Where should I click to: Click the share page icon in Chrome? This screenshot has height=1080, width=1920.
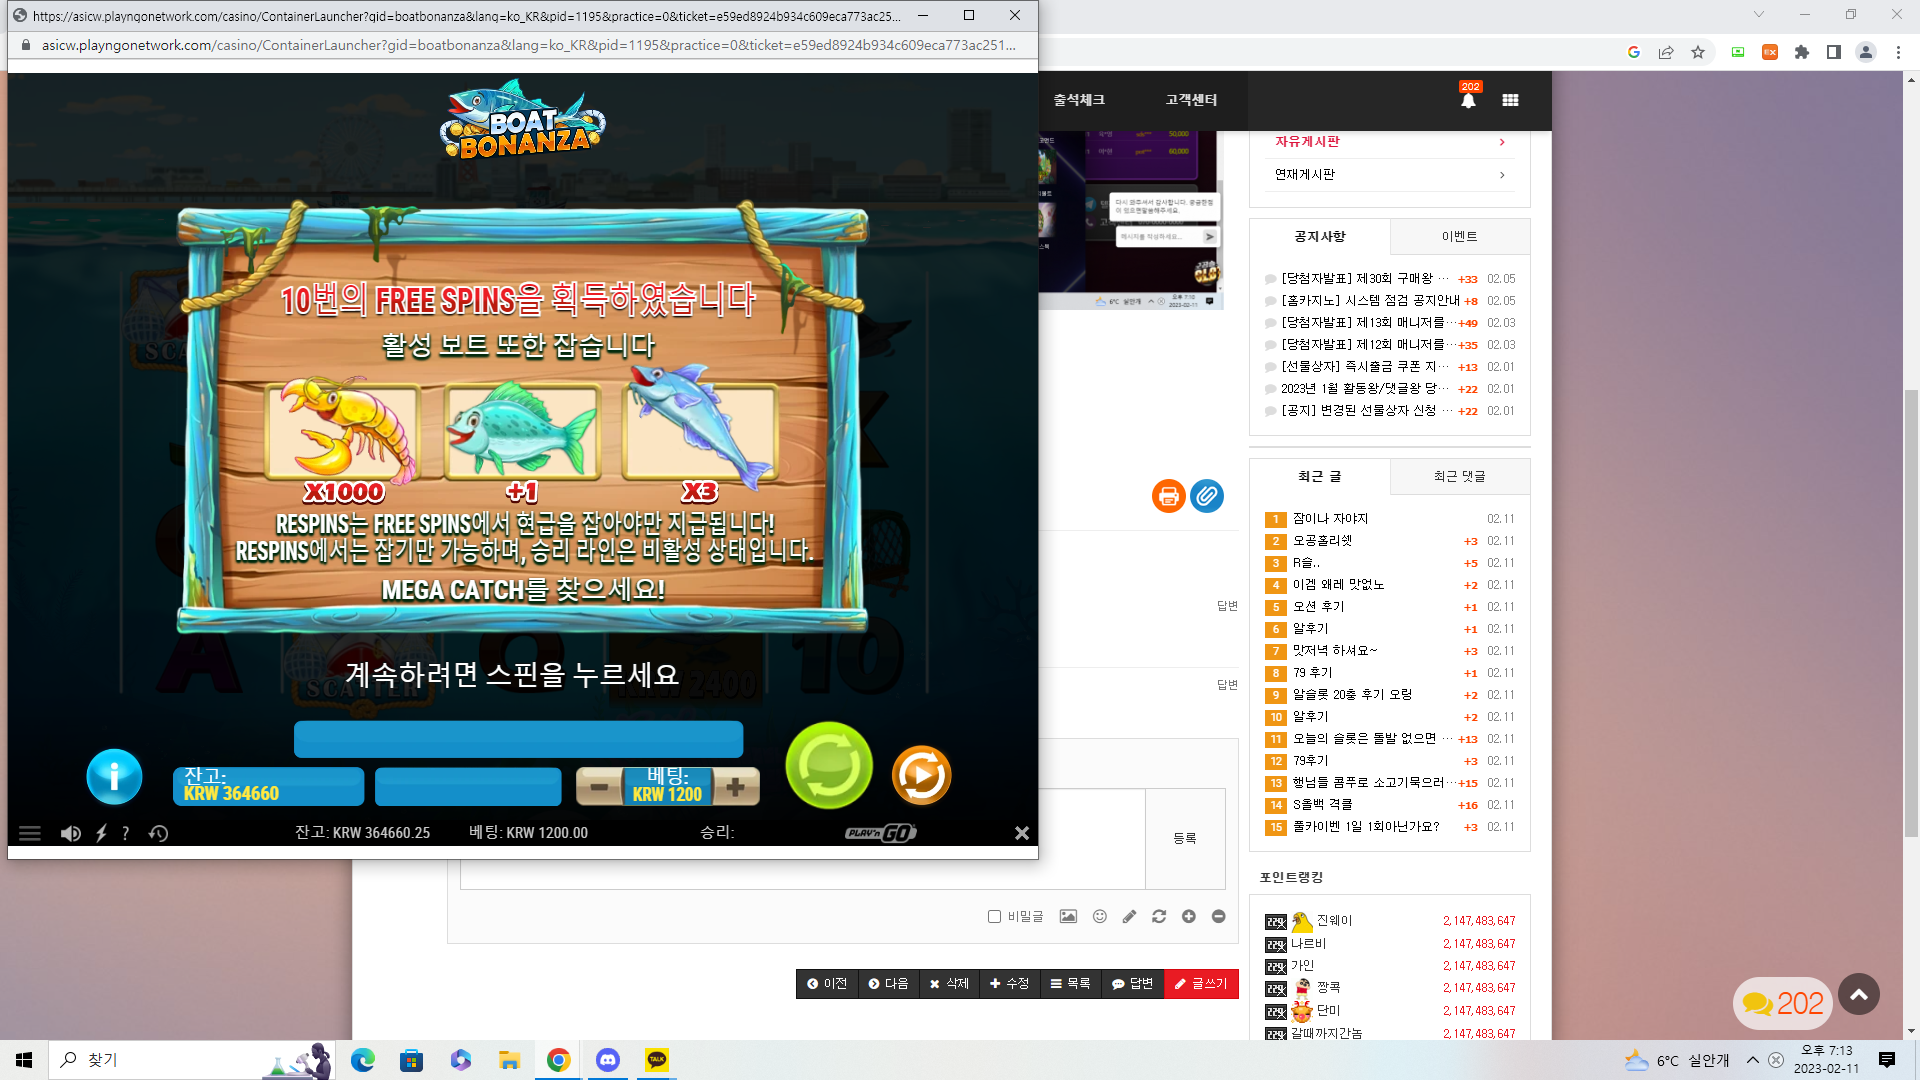tap(1666, 53)
